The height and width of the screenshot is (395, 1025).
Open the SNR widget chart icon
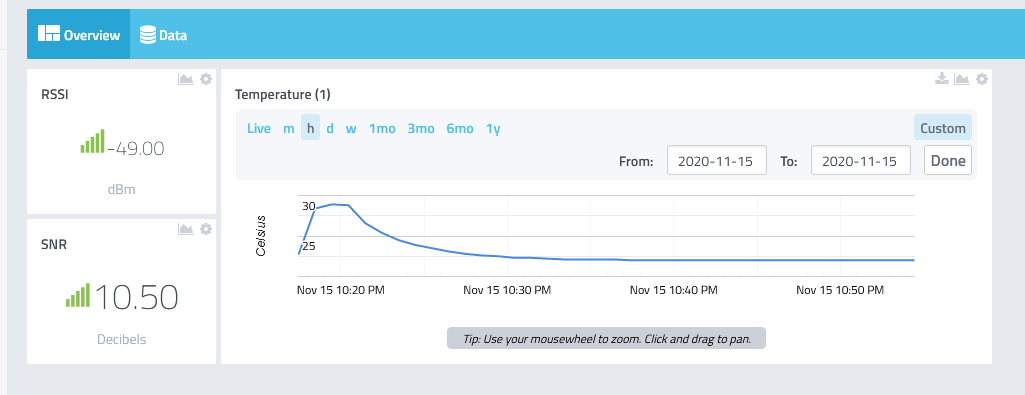(x=186, y=229)
